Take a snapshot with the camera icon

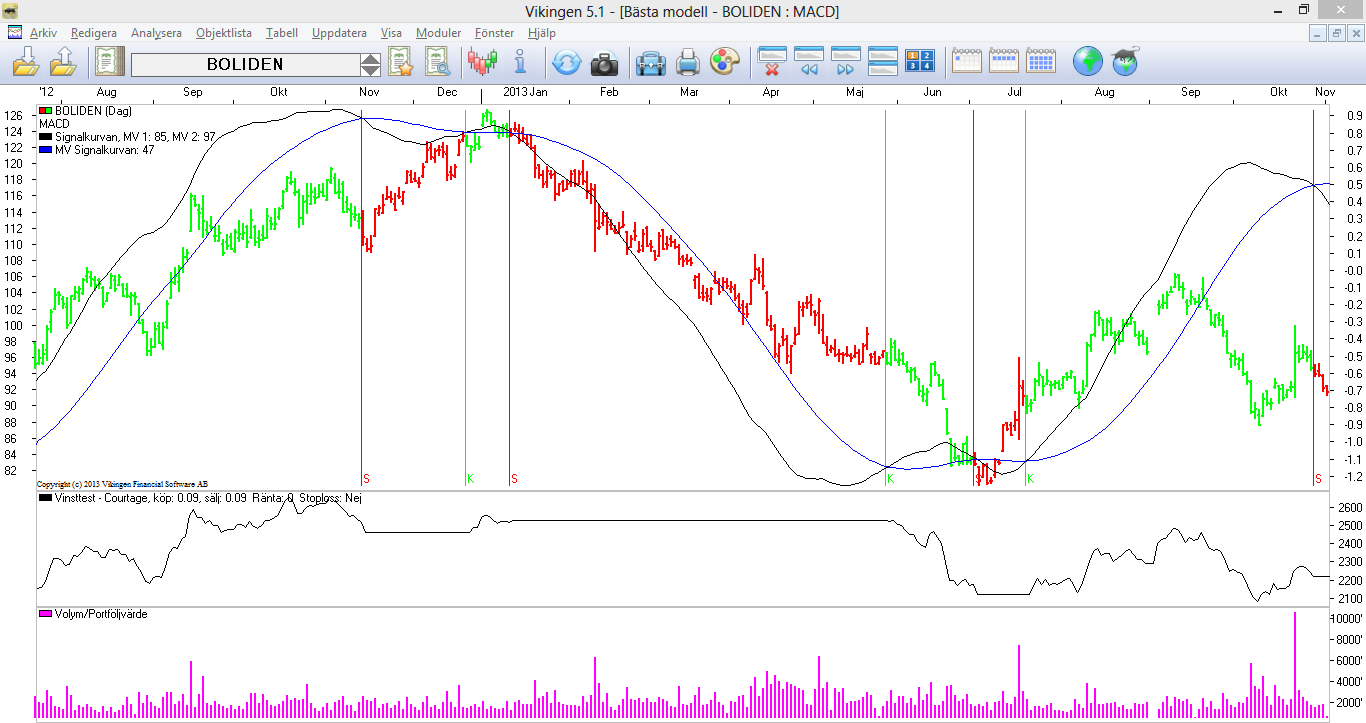click(x=604, y=64)
